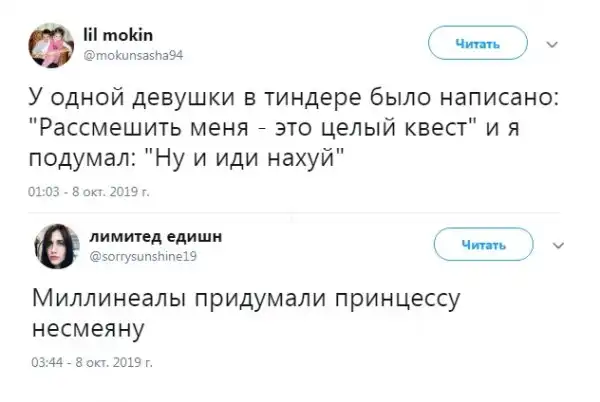
Task: Expand the chevron menu on lil mokin's tweet
Action: tap(552, 45)
